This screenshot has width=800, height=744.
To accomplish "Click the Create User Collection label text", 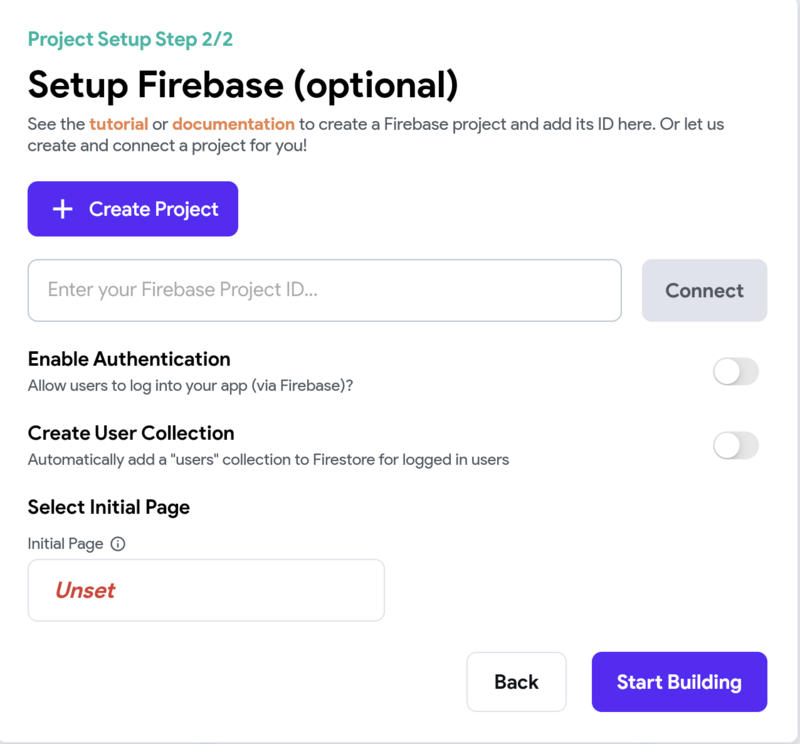I will (x=131, y=433).
